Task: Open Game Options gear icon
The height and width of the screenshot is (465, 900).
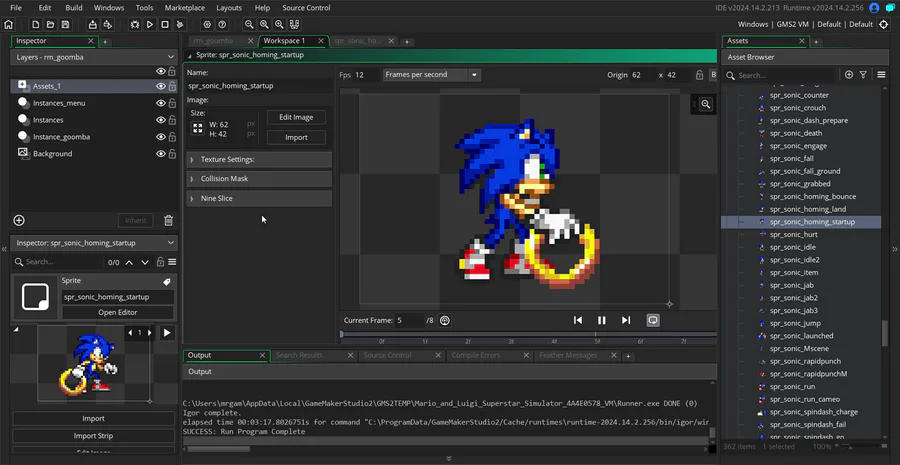Action: click(x=207, y=25)
